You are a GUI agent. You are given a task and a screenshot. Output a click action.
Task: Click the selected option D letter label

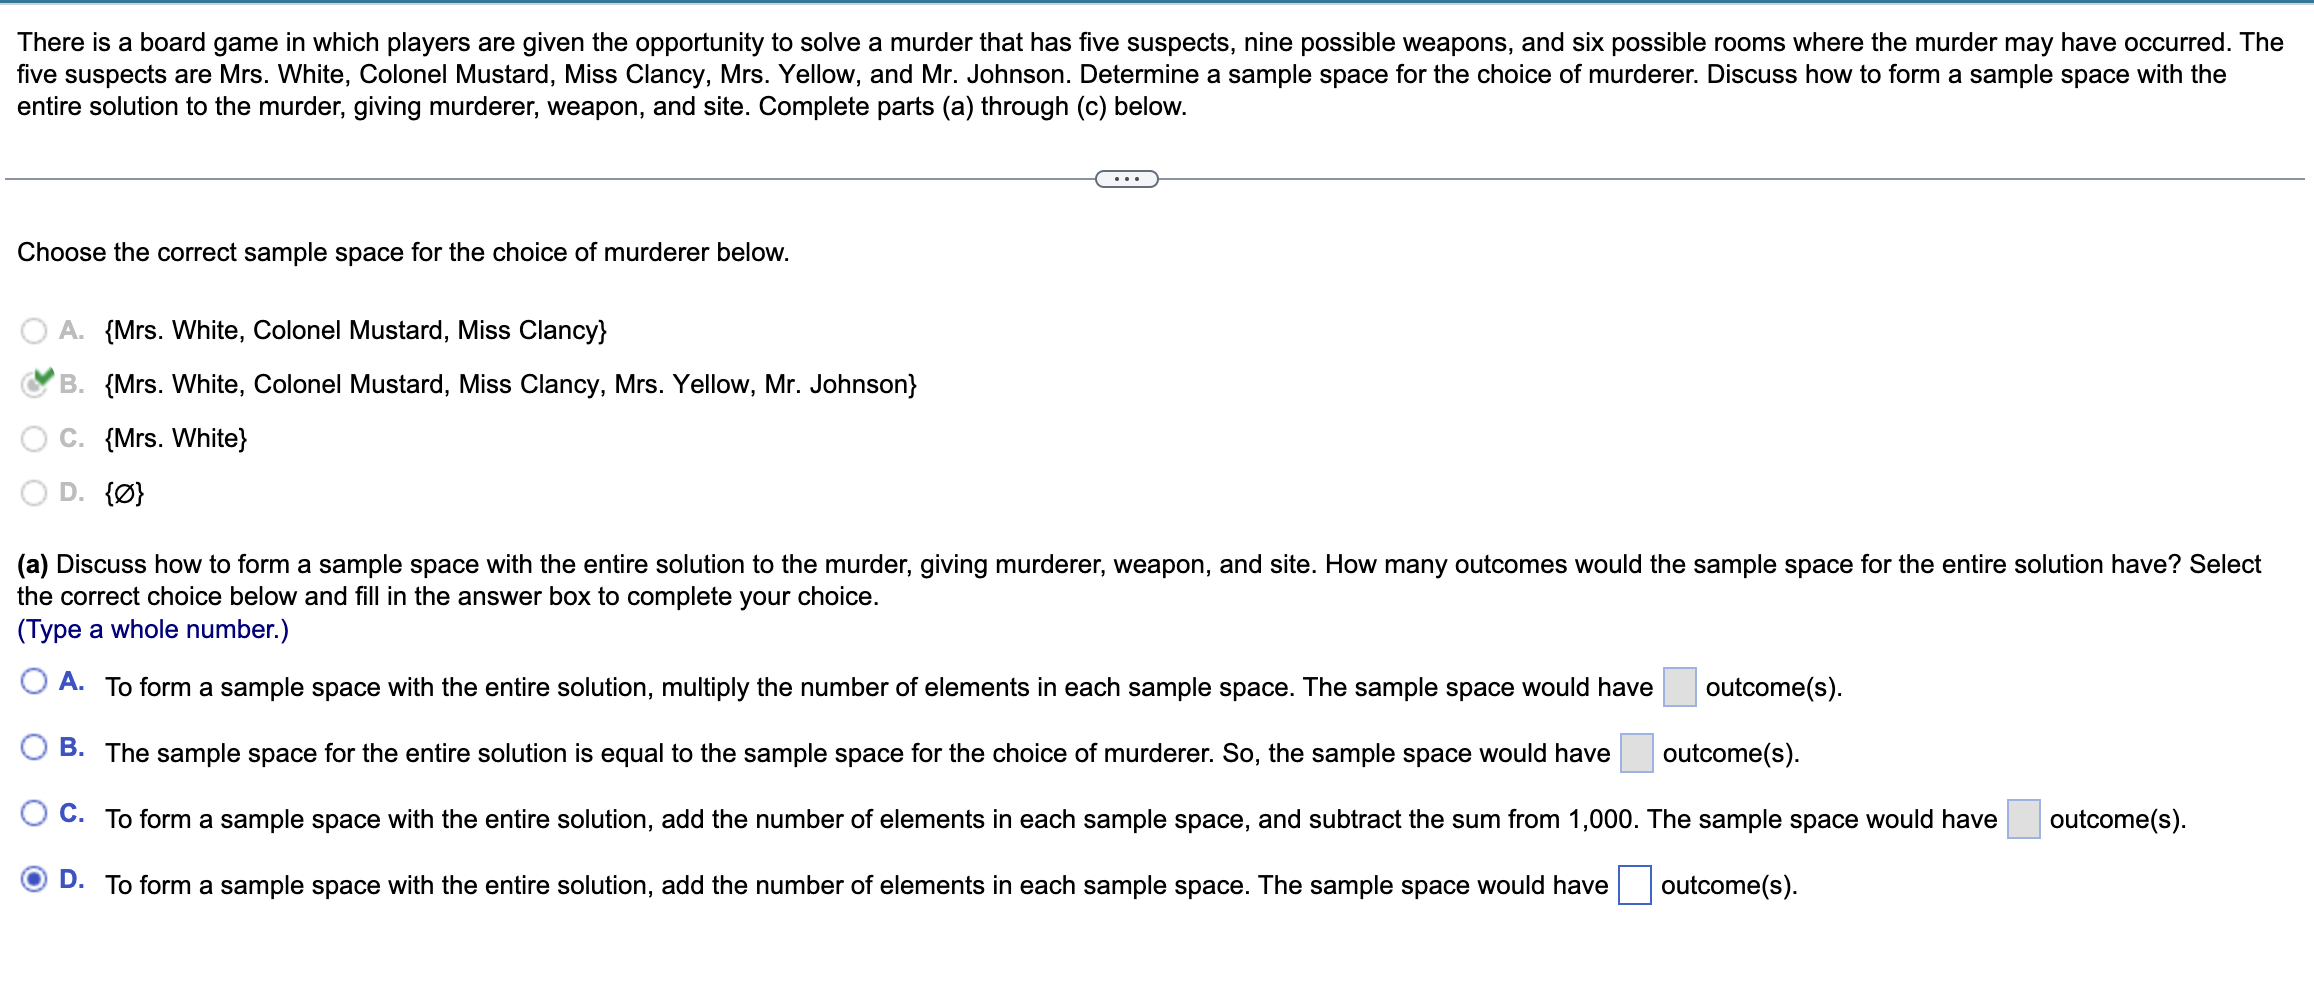(69, 878)
